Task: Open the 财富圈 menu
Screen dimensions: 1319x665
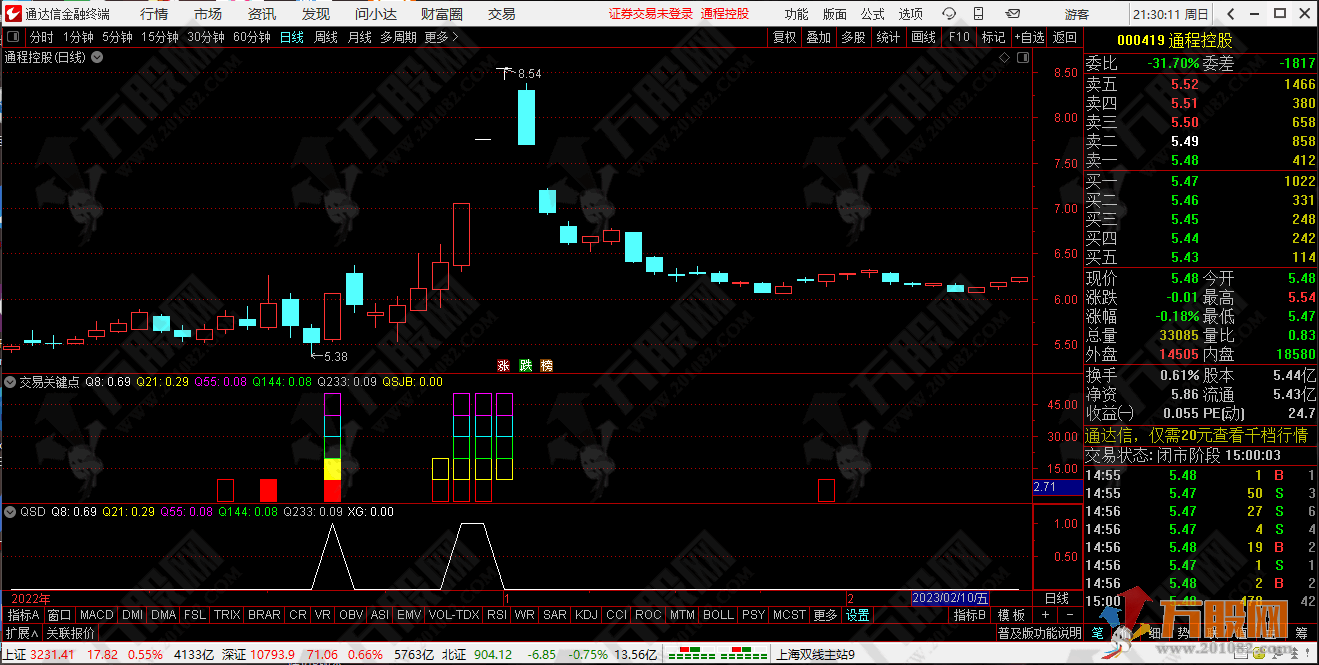Action: [x=442, y=14]
